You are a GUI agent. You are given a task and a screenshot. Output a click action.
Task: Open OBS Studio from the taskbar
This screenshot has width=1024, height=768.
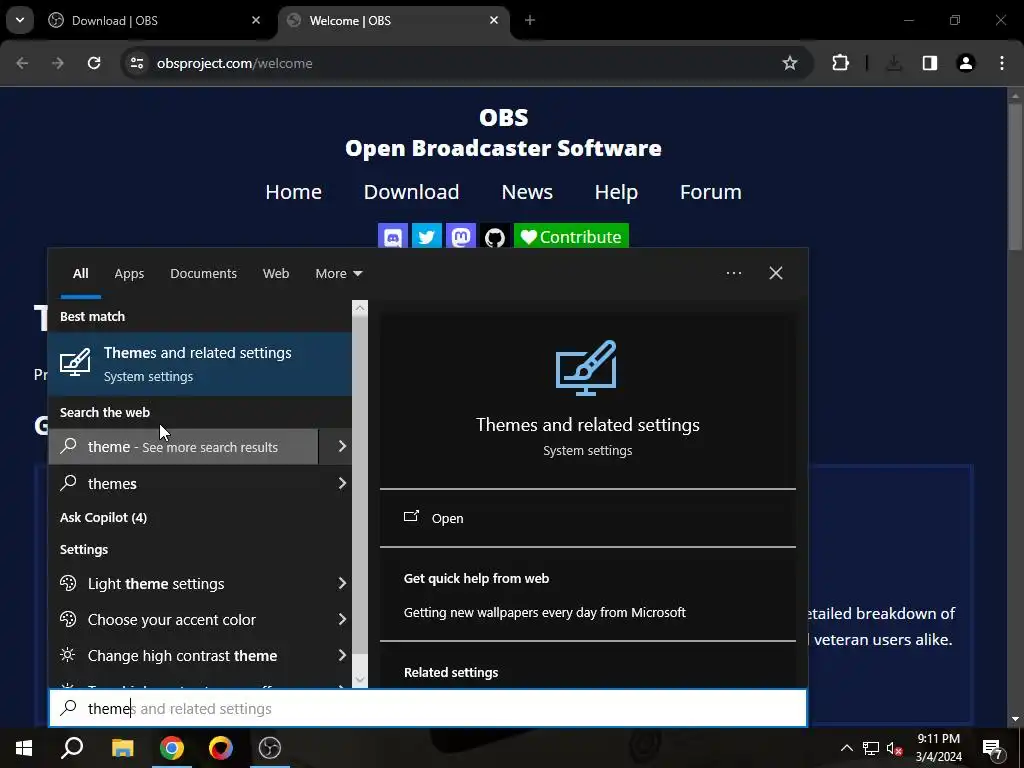point(270,748)
